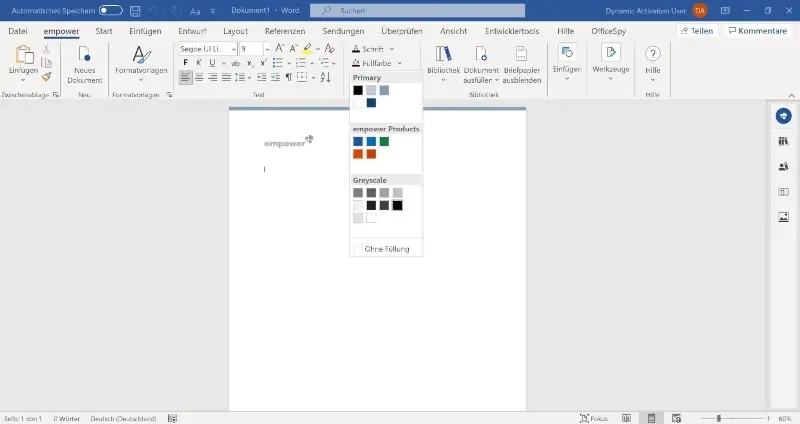Click the Hilfe question mark icon
Screen dimensions: 800x424
tap(652, 55)
